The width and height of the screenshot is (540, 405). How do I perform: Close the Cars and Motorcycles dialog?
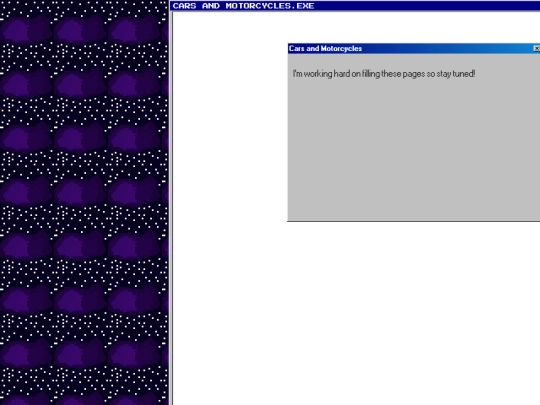tap(537, 49)
